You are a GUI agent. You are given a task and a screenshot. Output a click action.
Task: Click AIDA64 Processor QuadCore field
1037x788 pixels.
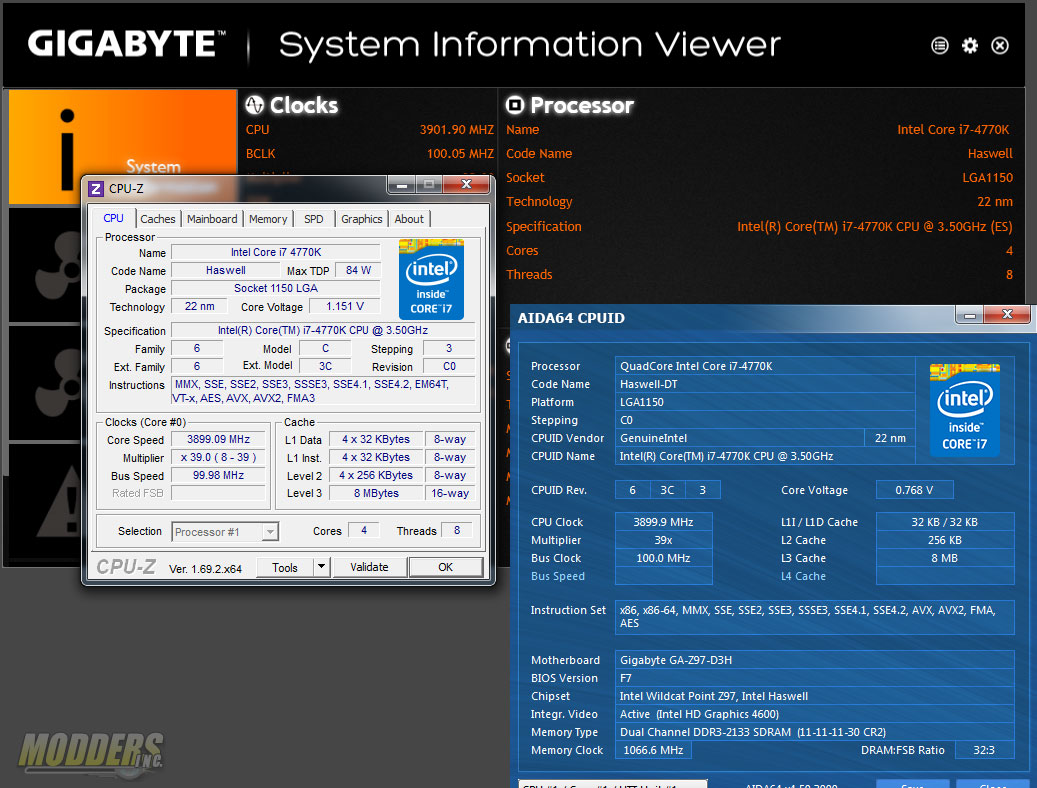click(x=765, y=366)
